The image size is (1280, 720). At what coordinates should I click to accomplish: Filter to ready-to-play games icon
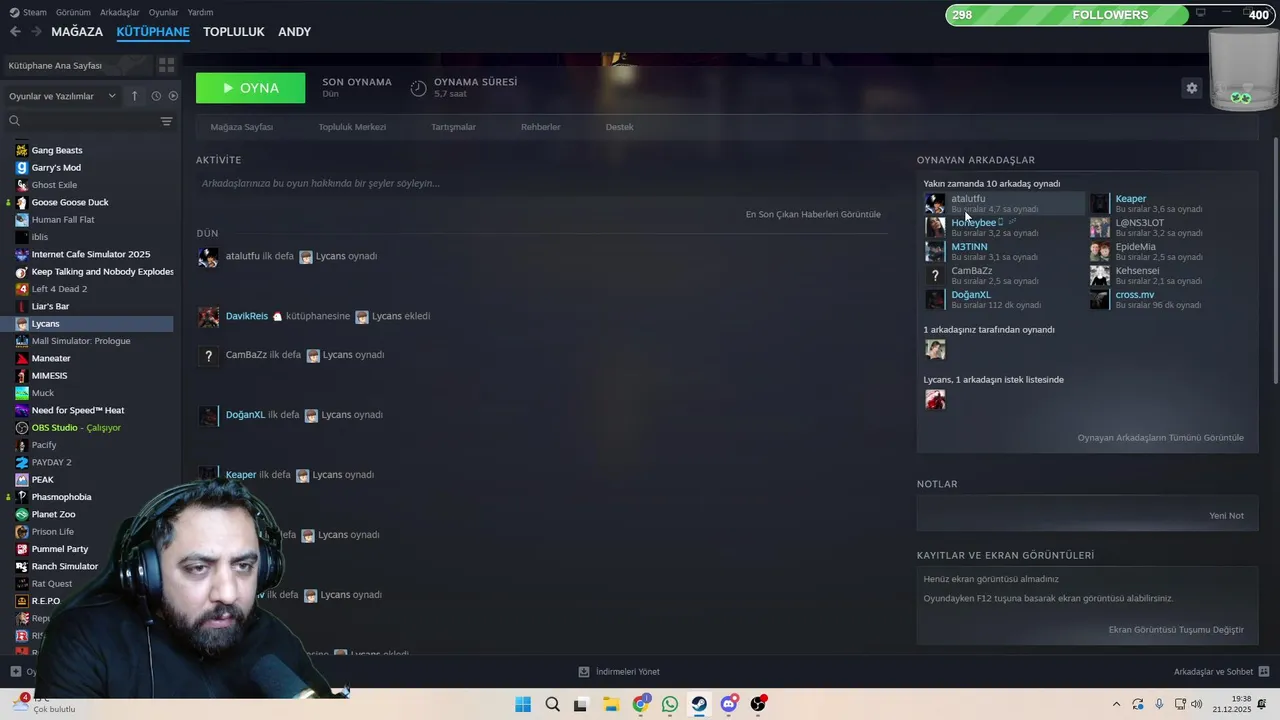(x=173, y=96)
